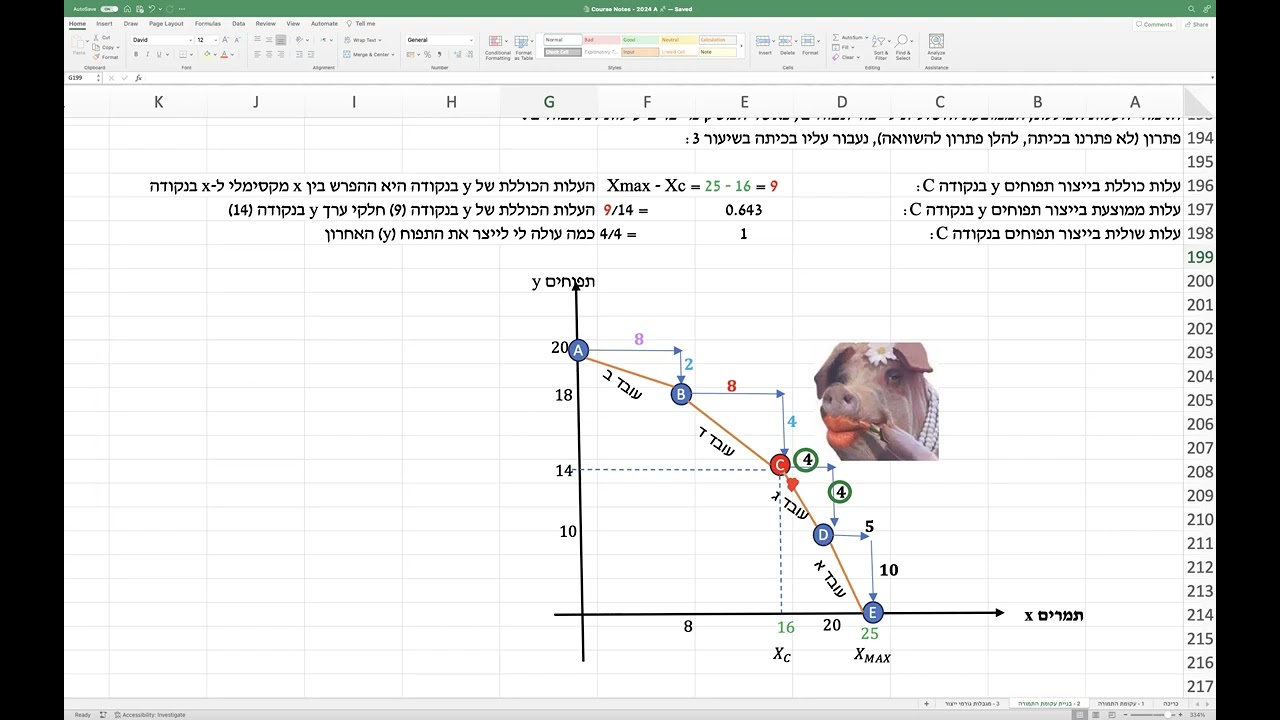This screenshot has width=1280, height=720.
Task: Click the Share button
Action: point(1197,24)
